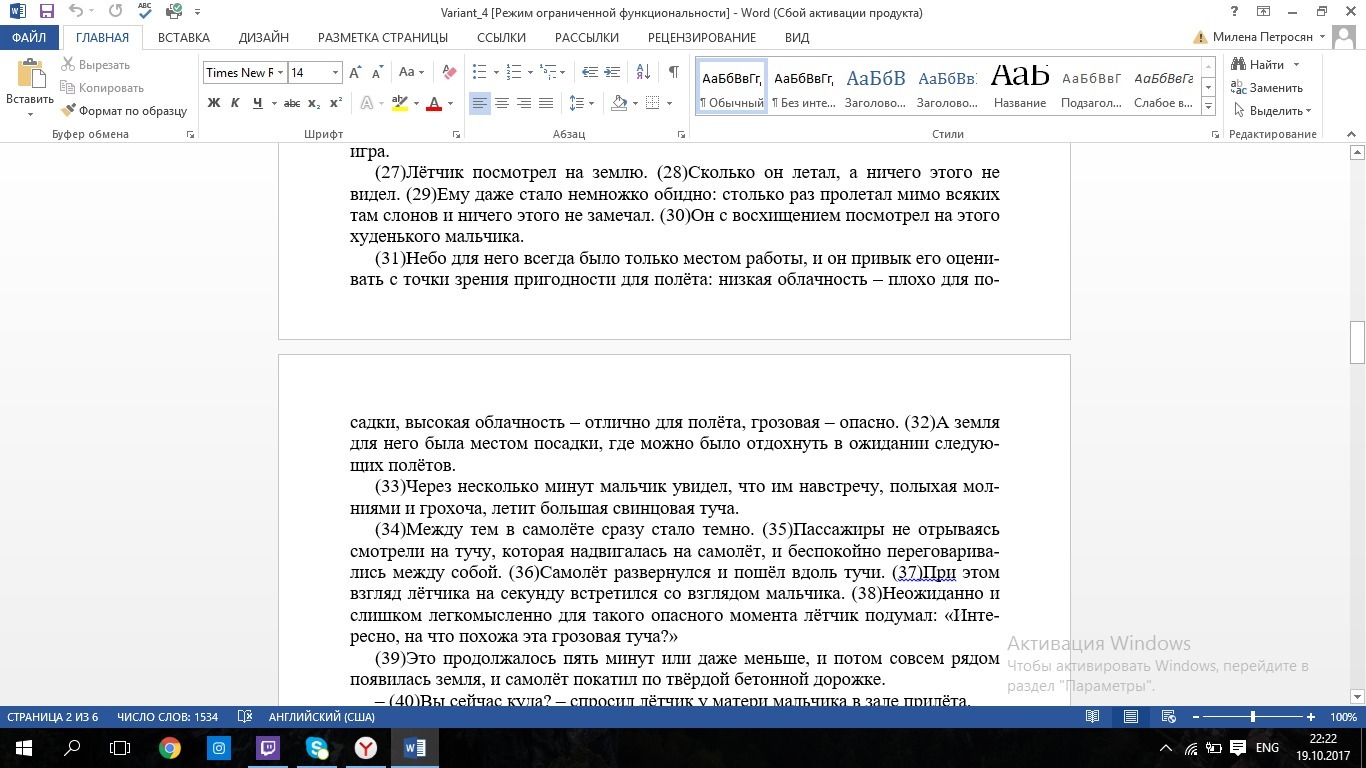The width and height of the screenshot is (1366, 768).
Task: Clear all formatting with the eraser icon
Action: pos(449,72)
